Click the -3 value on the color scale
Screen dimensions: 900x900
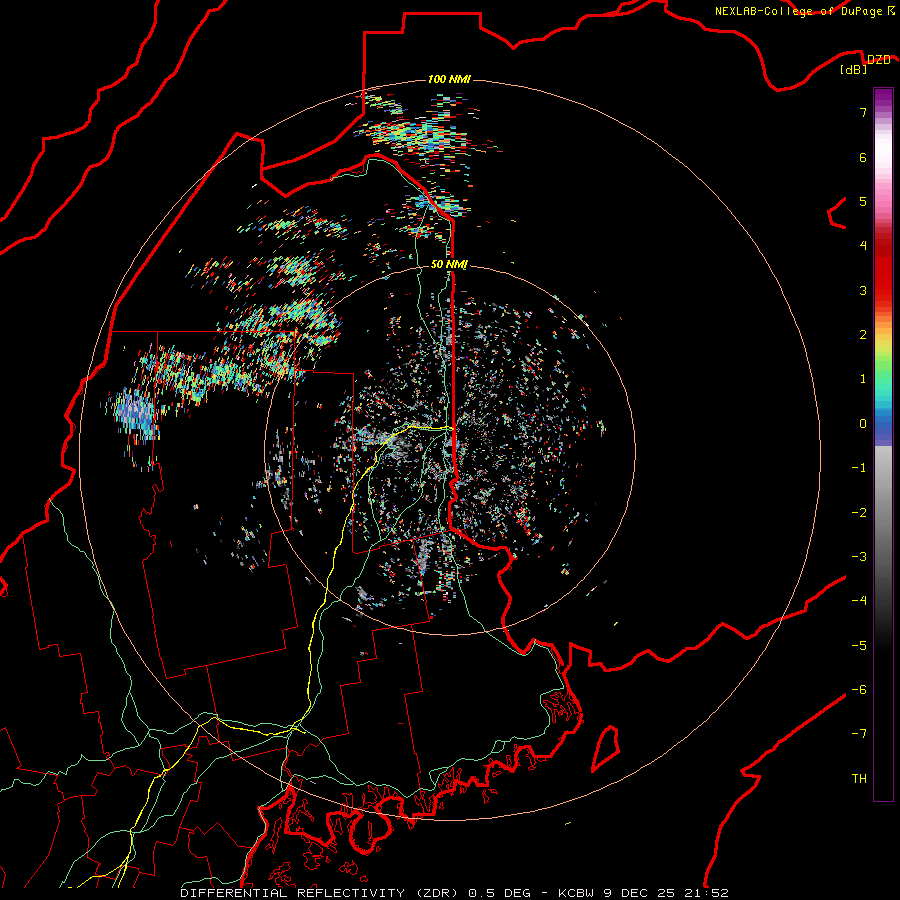pos(859,557)
